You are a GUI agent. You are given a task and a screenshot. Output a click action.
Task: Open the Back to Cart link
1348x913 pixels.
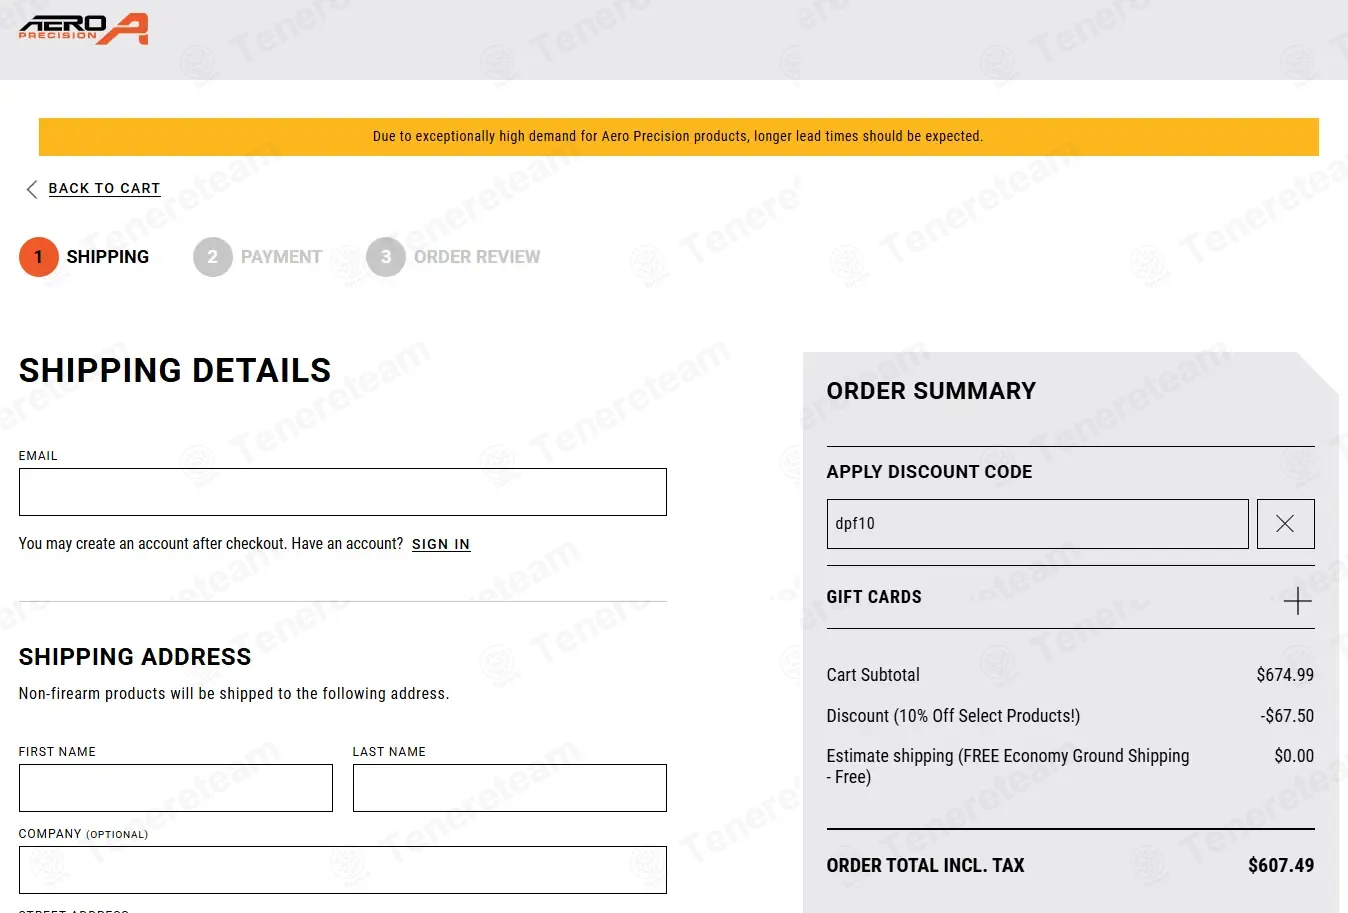click(104, 188)
